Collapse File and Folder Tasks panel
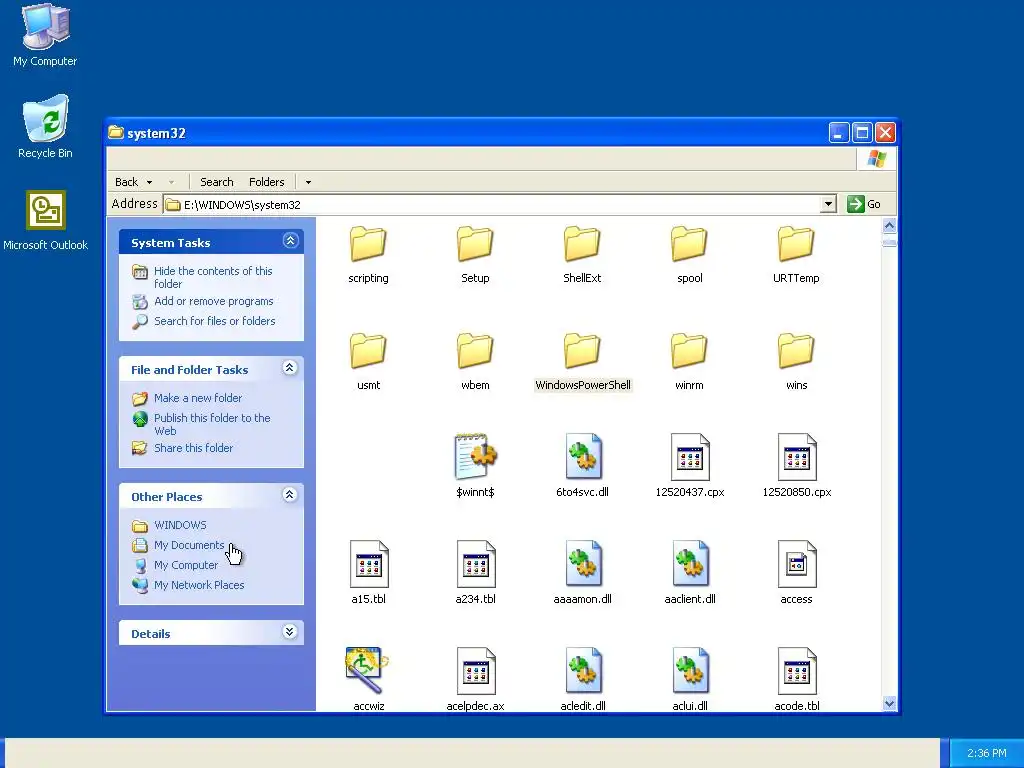The height and width of the screenshot is (768, 1024). point(290,368)
